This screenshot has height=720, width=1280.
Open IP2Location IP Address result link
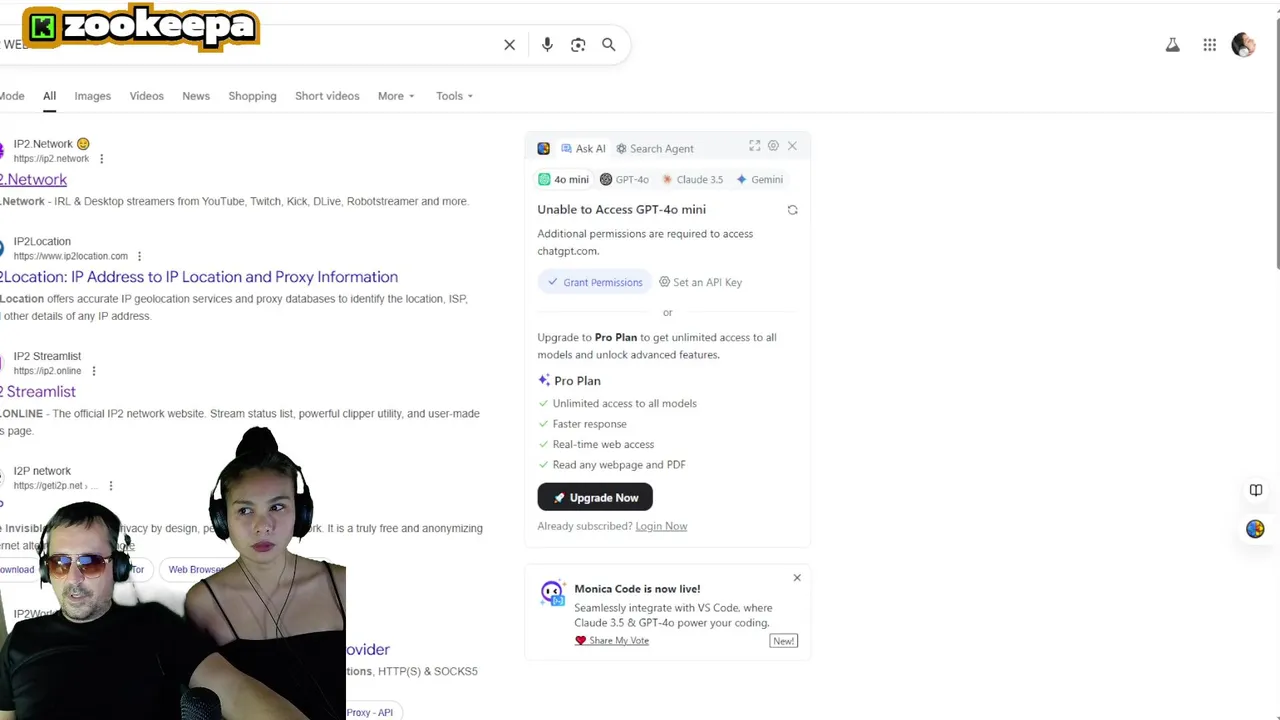(199, 277)
